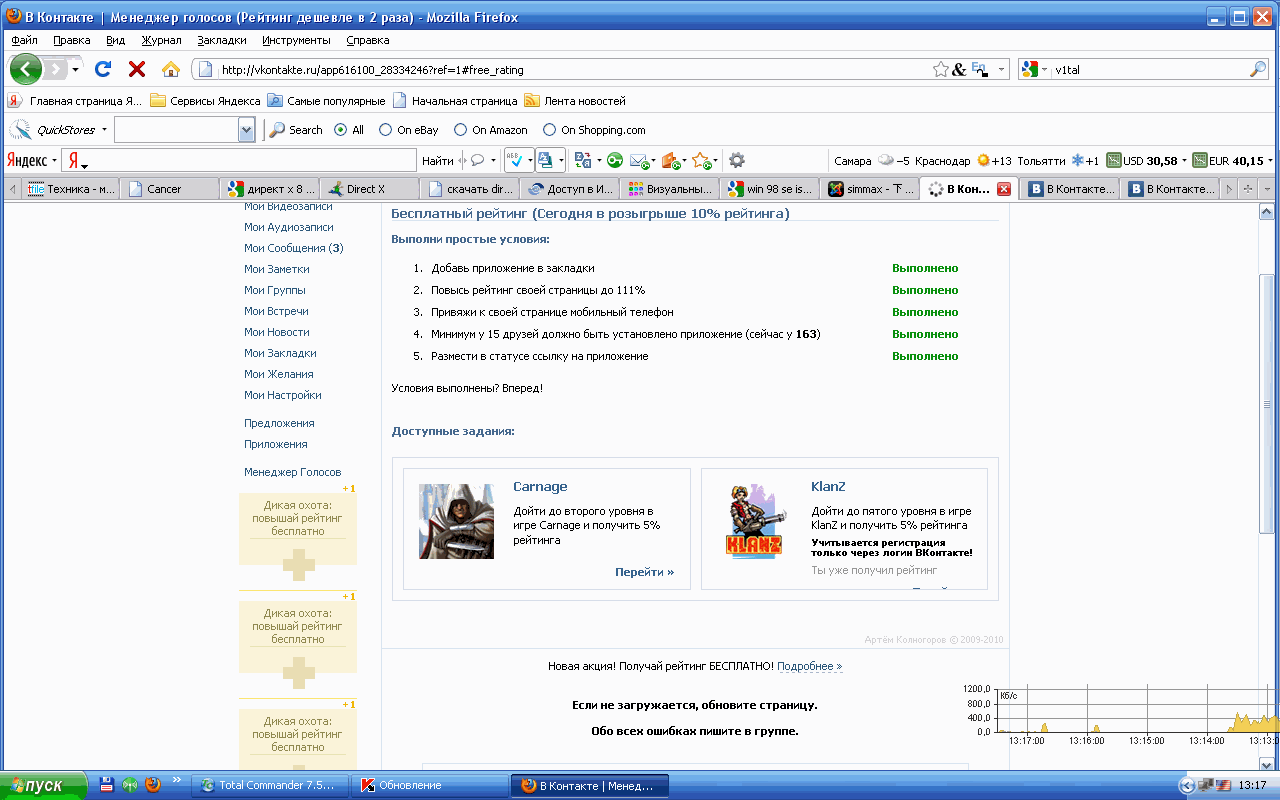1280x800 pixels.
Task: Click the Firefox reload page icon
Action: coord(102,69)
